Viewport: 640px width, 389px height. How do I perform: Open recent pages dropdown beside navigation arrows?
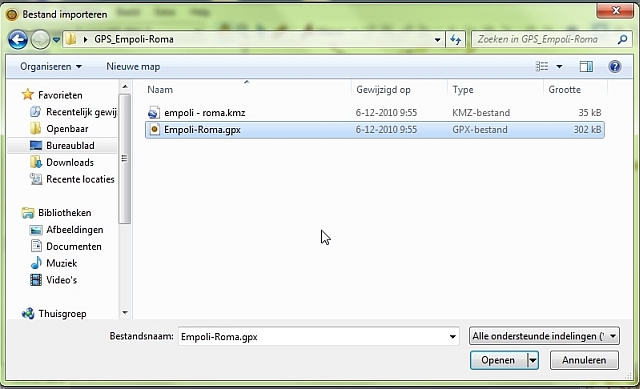[x=56, y=40]
